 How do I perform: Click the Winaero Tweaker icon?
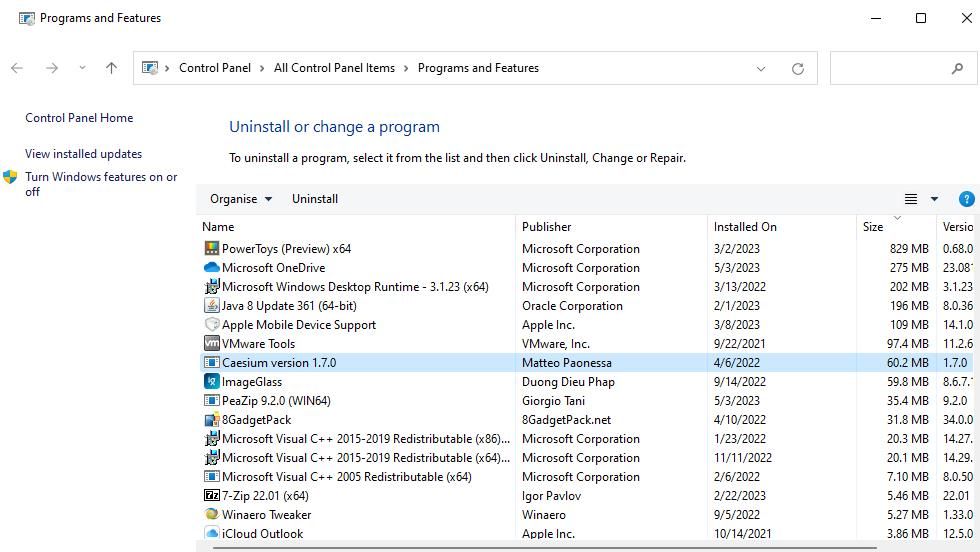212,514
